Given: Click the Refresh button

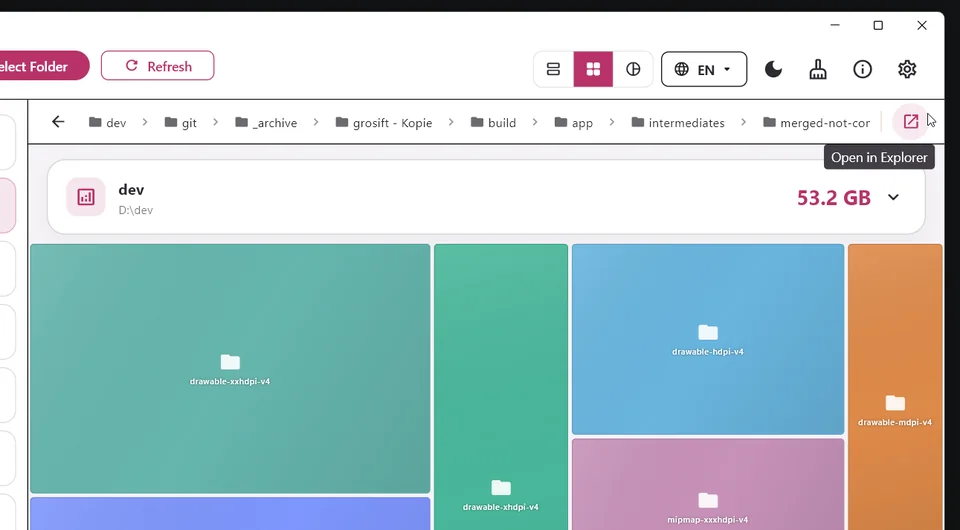Looking at the screenshot, I should pyautogui.click(x=157, y=65).
